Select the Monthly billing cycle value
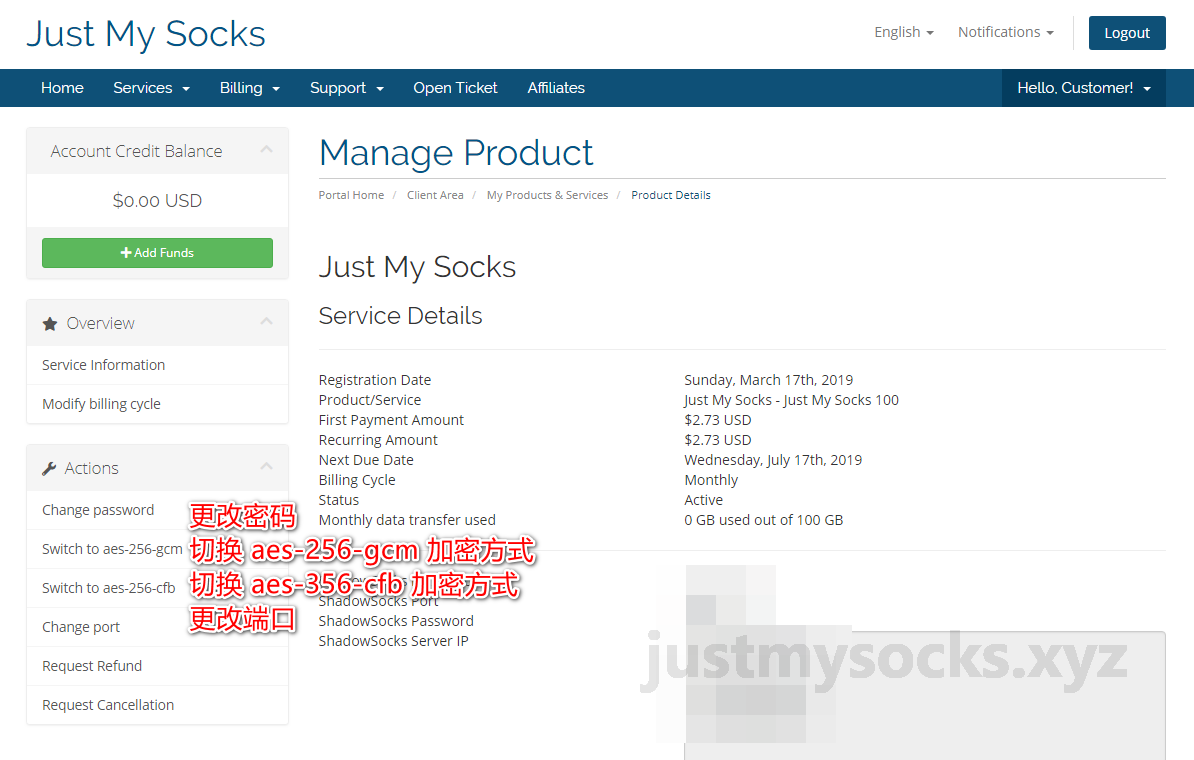Viewport: 1194px width, 760px height. 711,480
